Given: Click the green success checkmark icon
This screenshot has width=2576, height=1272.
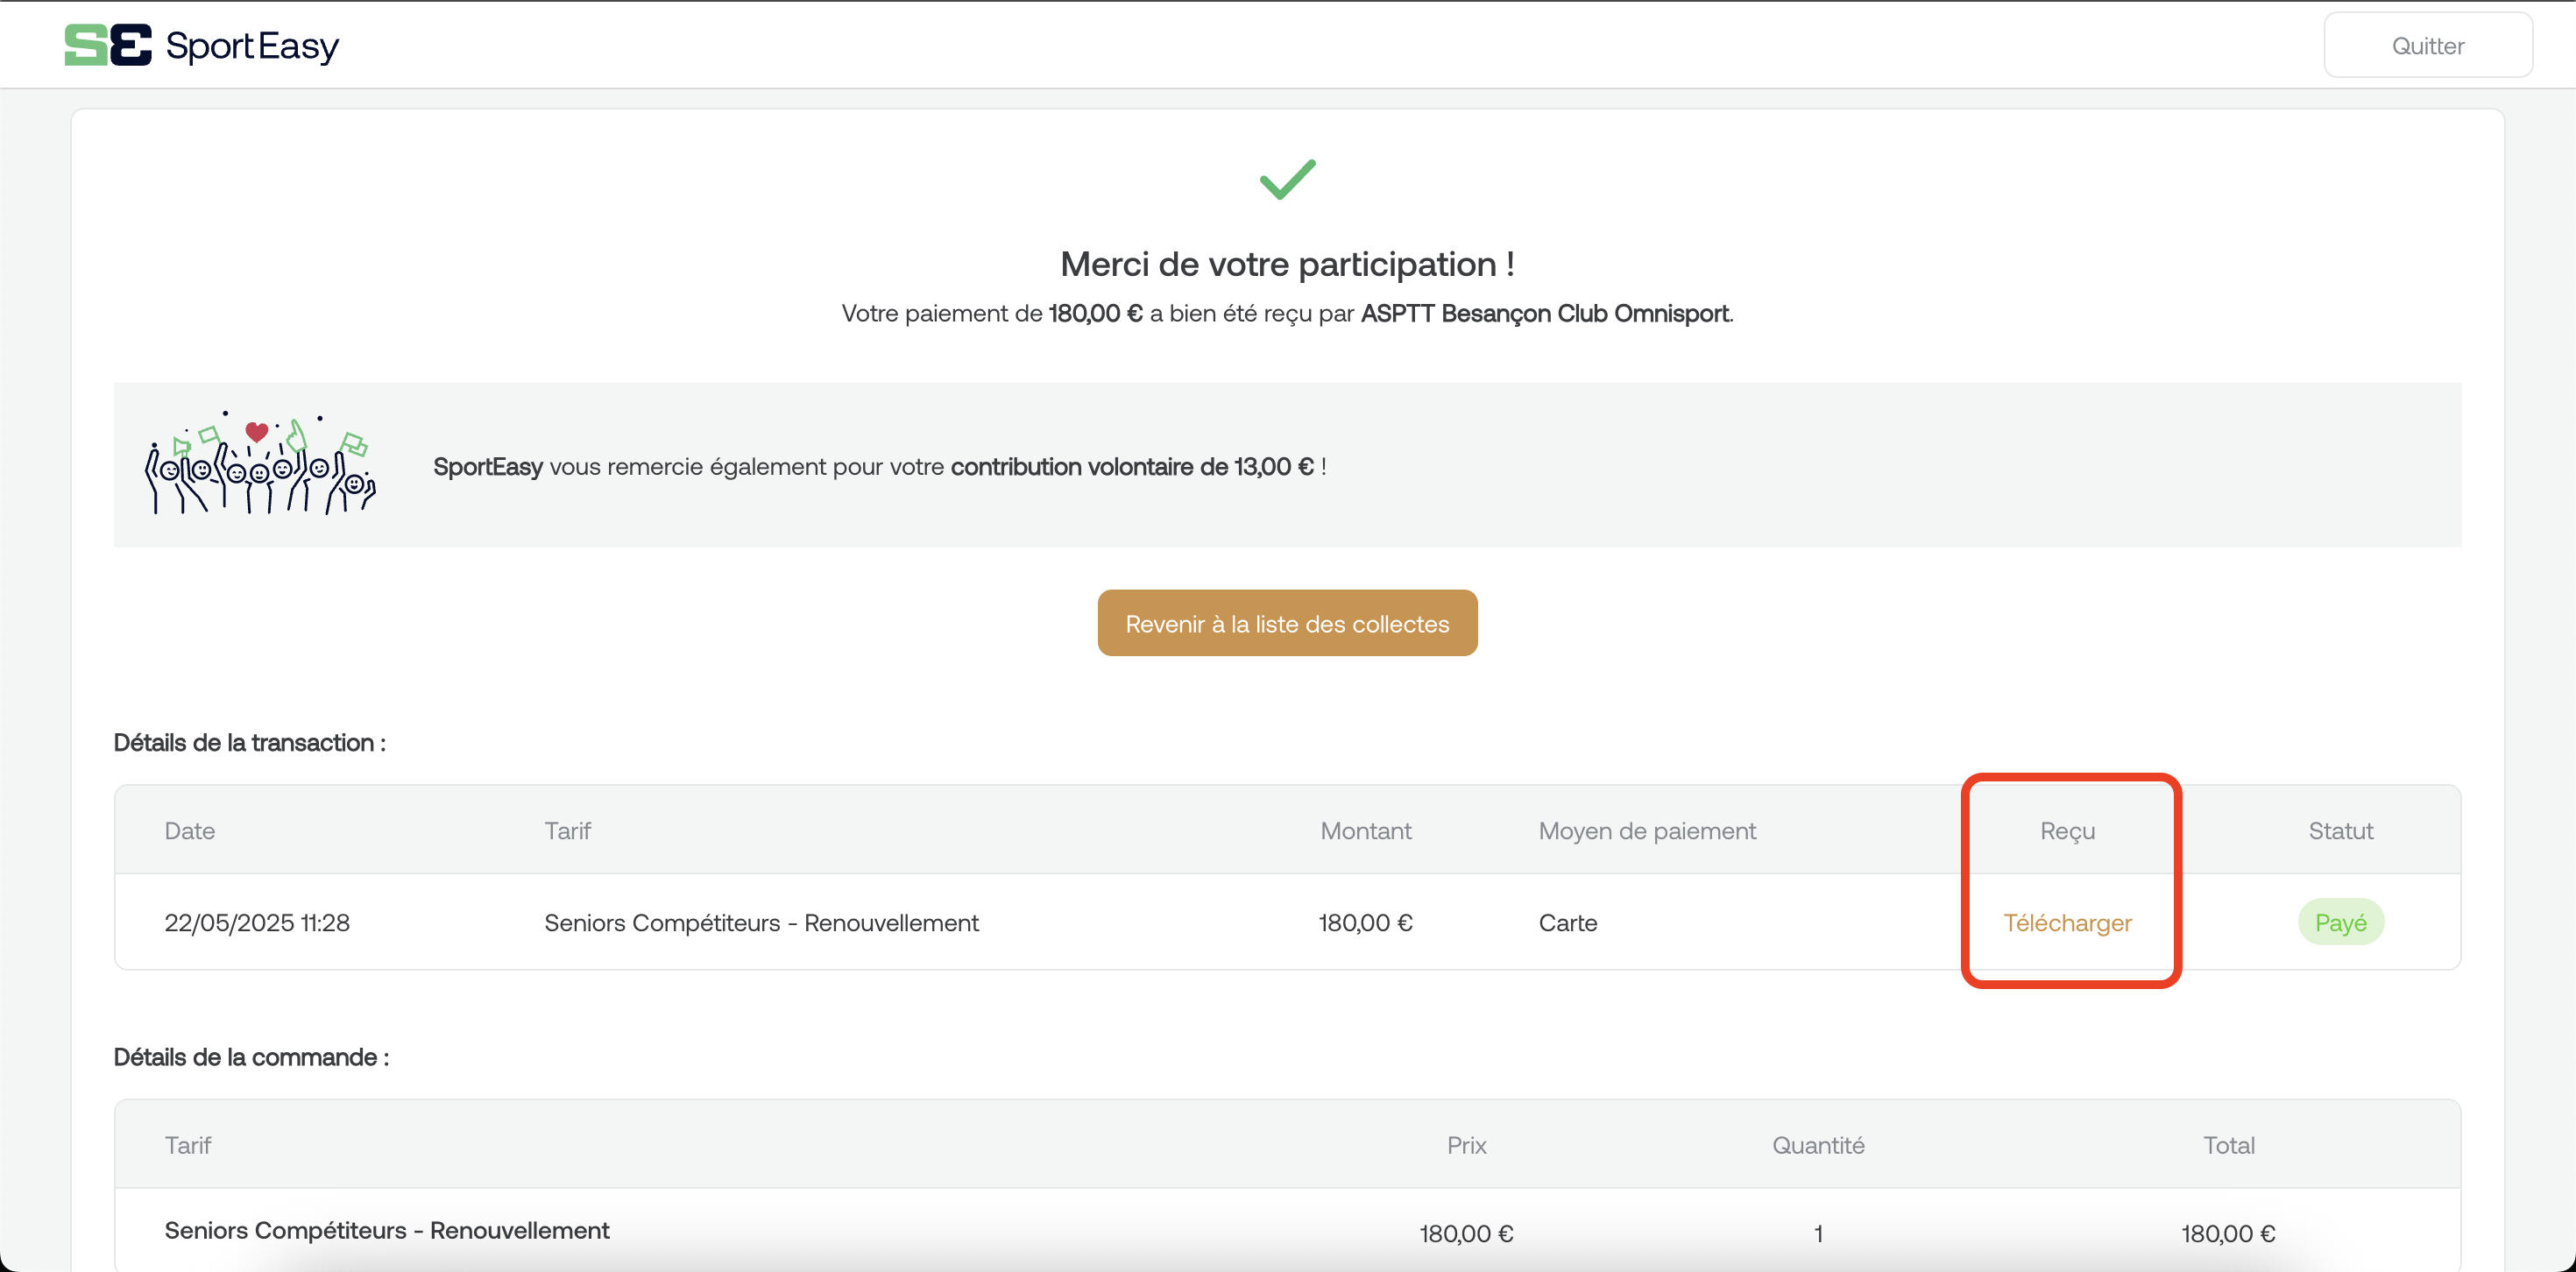Looking at the screenshot, I should click(1287, 179).
